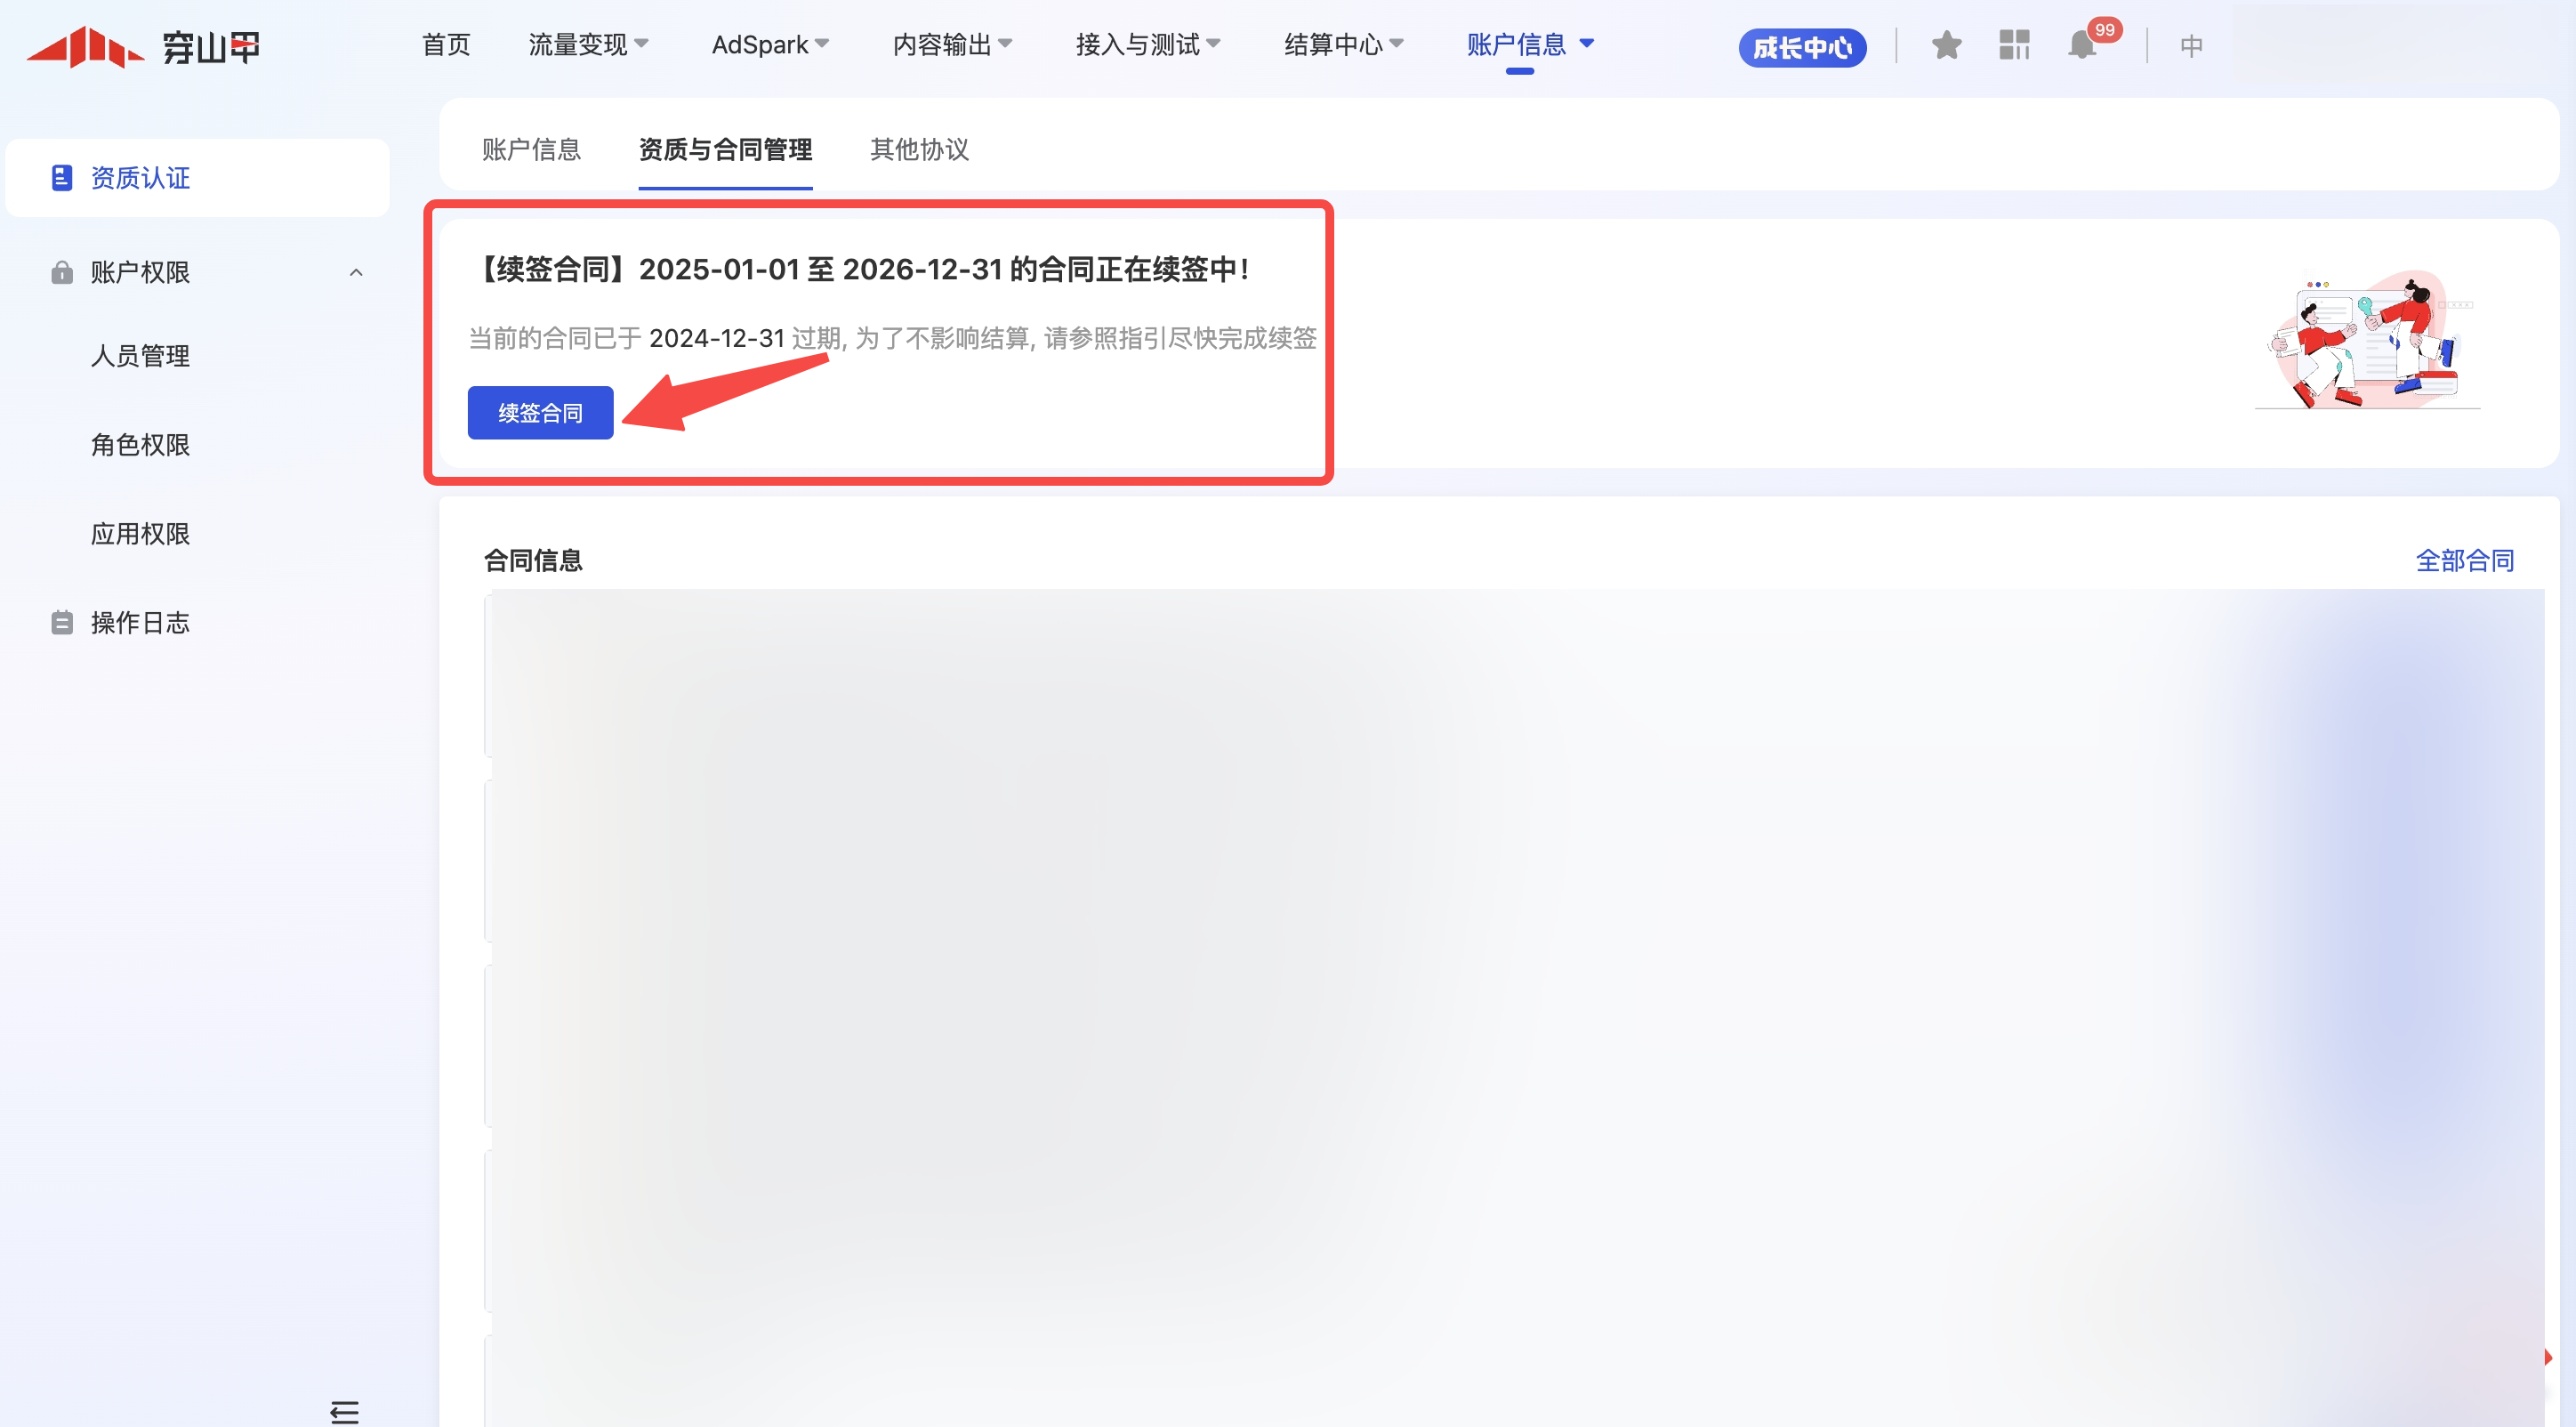Click the 穿山甲 logo icon
The image size is (2576, 1427).
(86, 46)
